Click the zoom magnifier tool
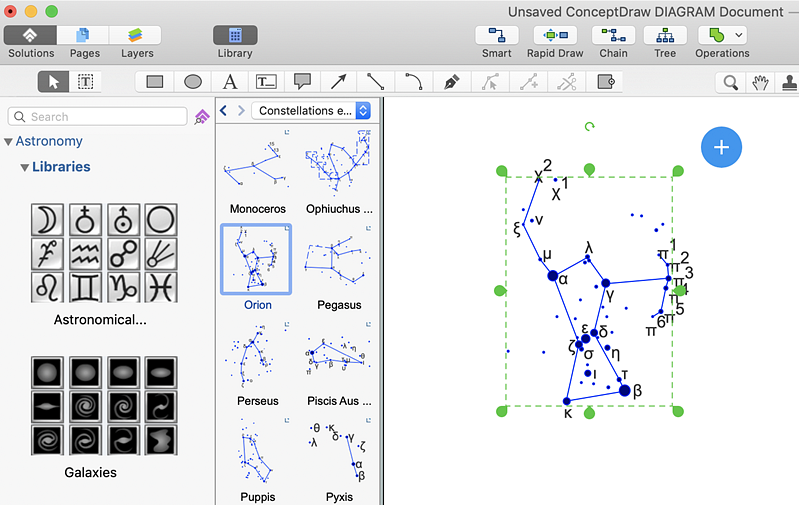Viewport: 800px width, 505px height. pos(731,82)
